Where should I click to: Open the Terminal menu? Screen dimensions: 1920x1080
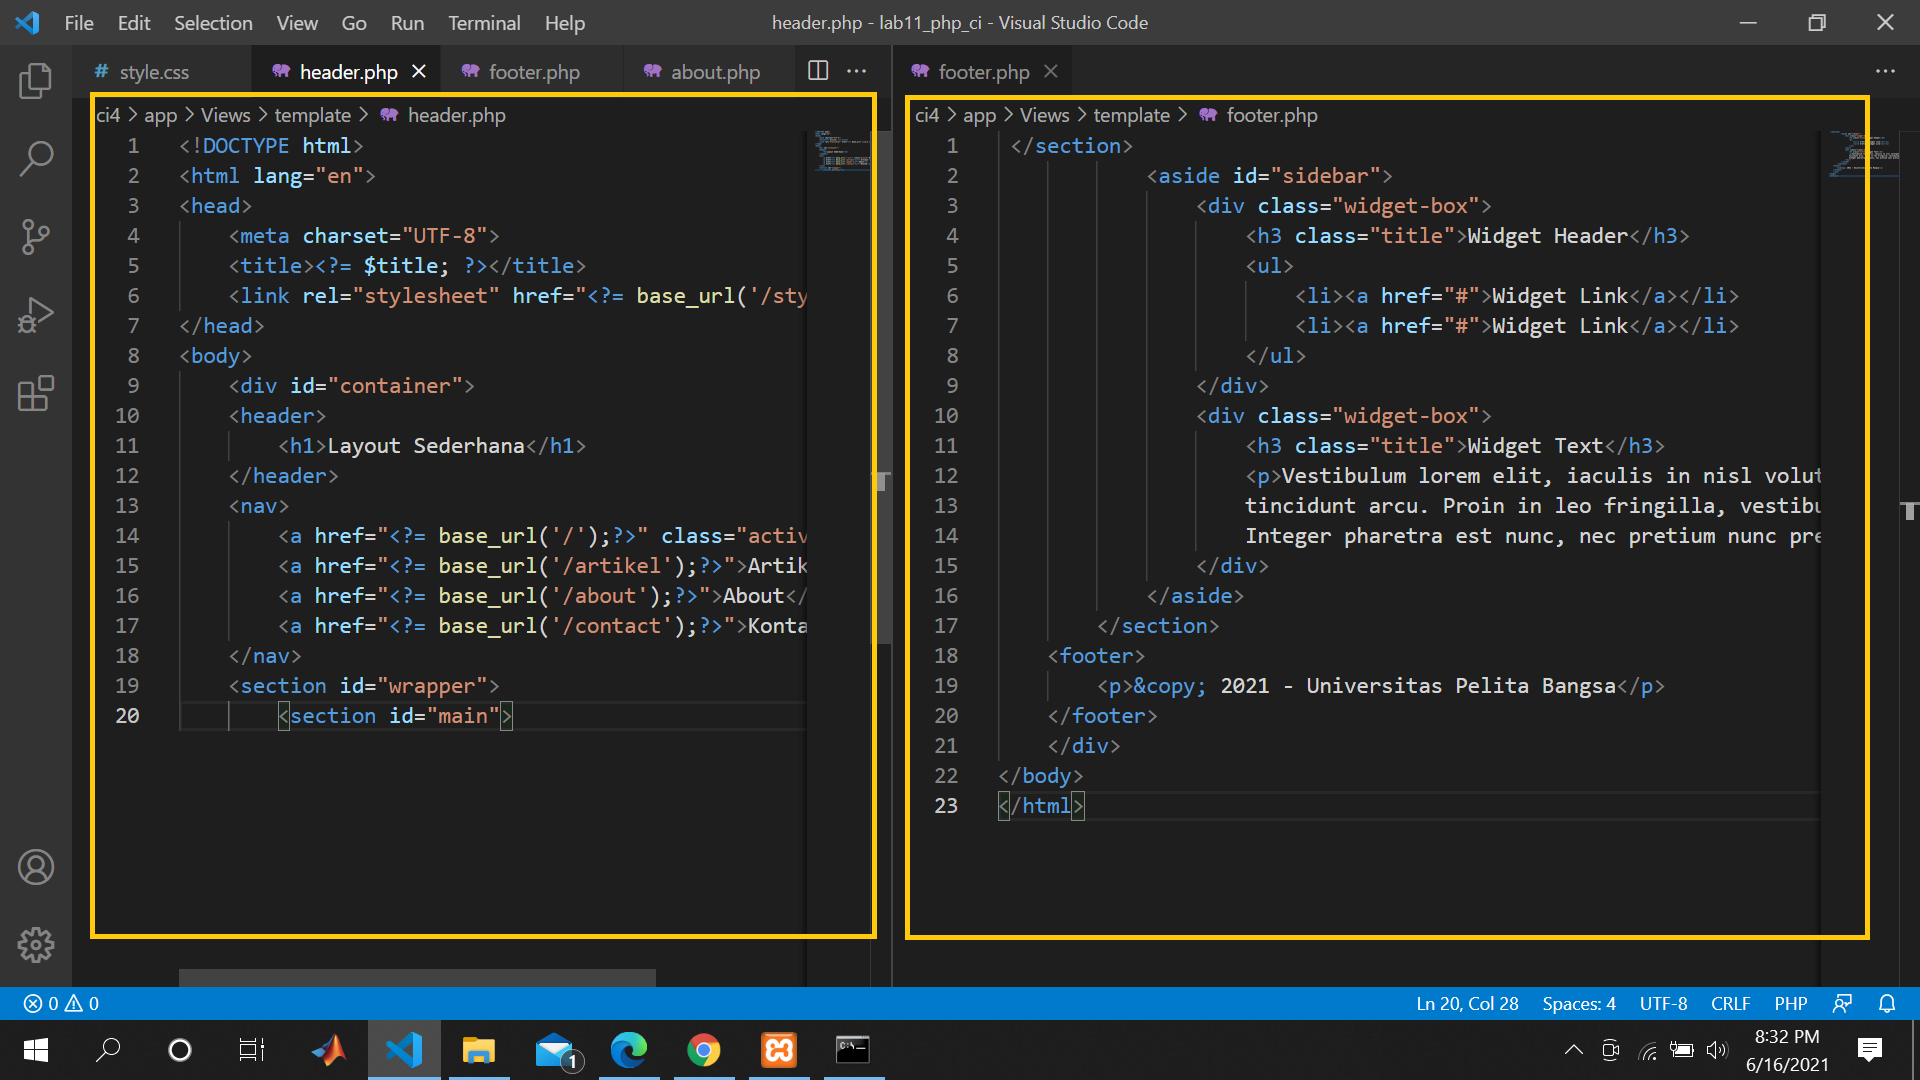(484, 23)
